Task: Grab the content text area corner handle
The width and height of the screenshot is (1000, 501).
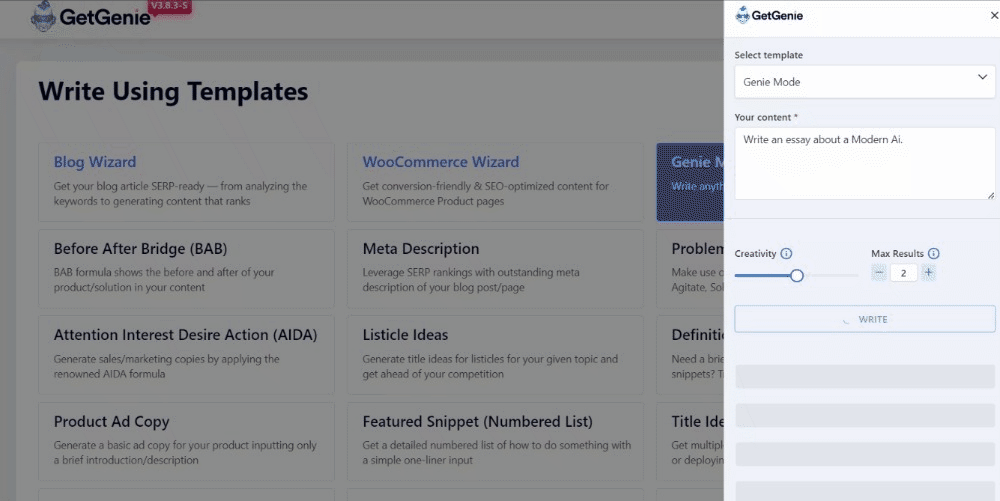Action: tap(990, 196)
